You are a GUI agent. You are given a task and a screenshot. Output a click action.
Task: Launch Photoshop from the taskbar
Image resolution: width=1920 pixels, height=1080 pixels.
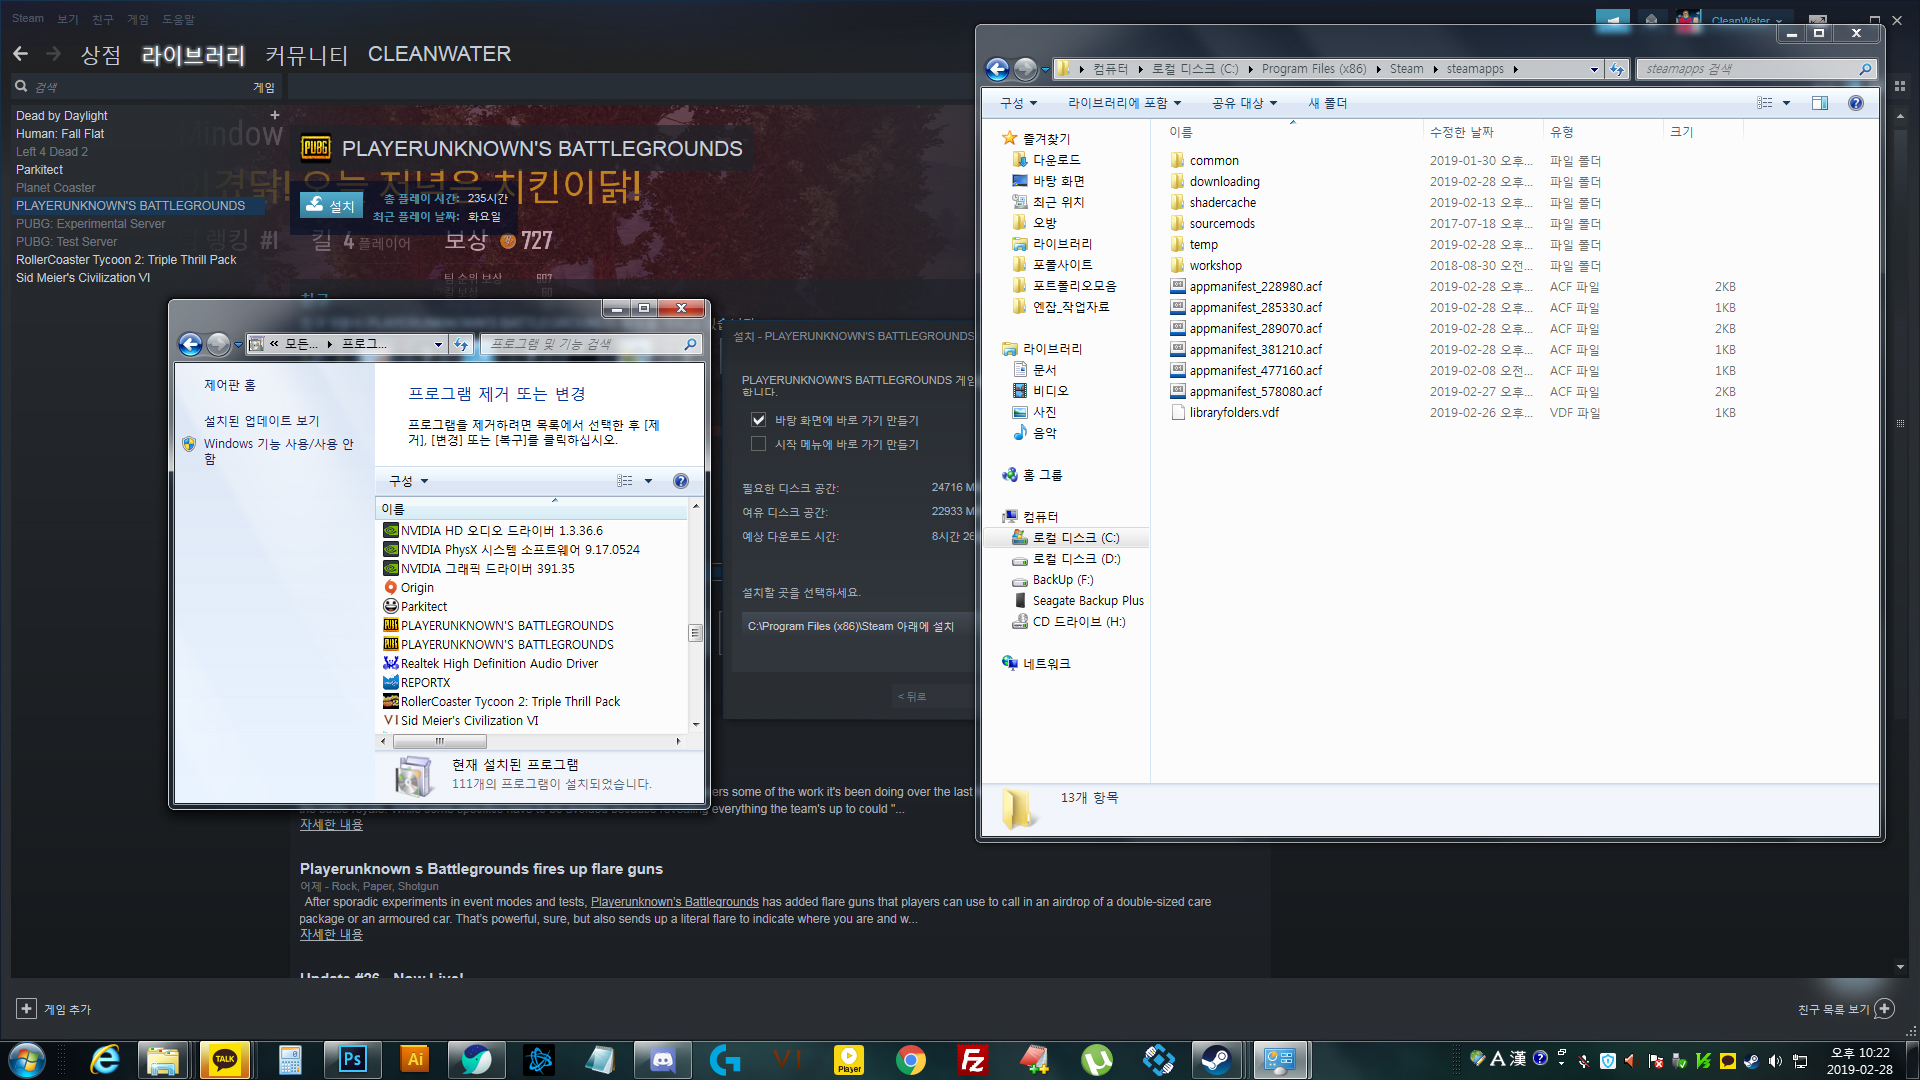point(352,1060)
